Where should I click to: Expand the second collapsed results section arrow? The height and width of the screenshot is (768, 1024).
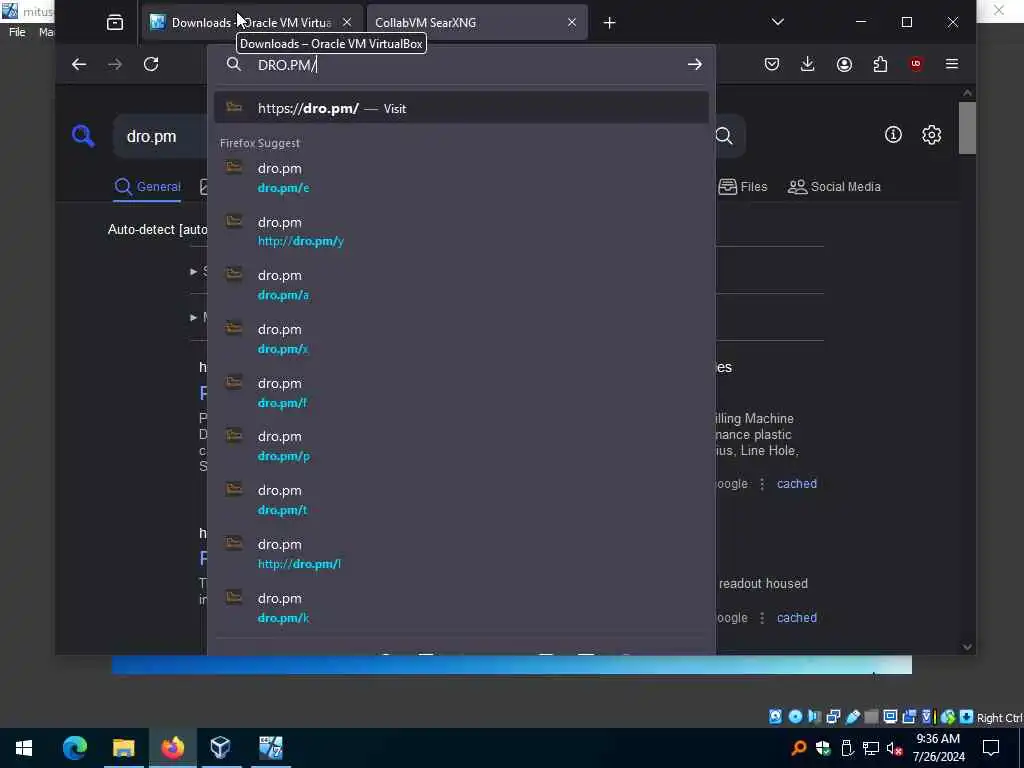[194, 317]
